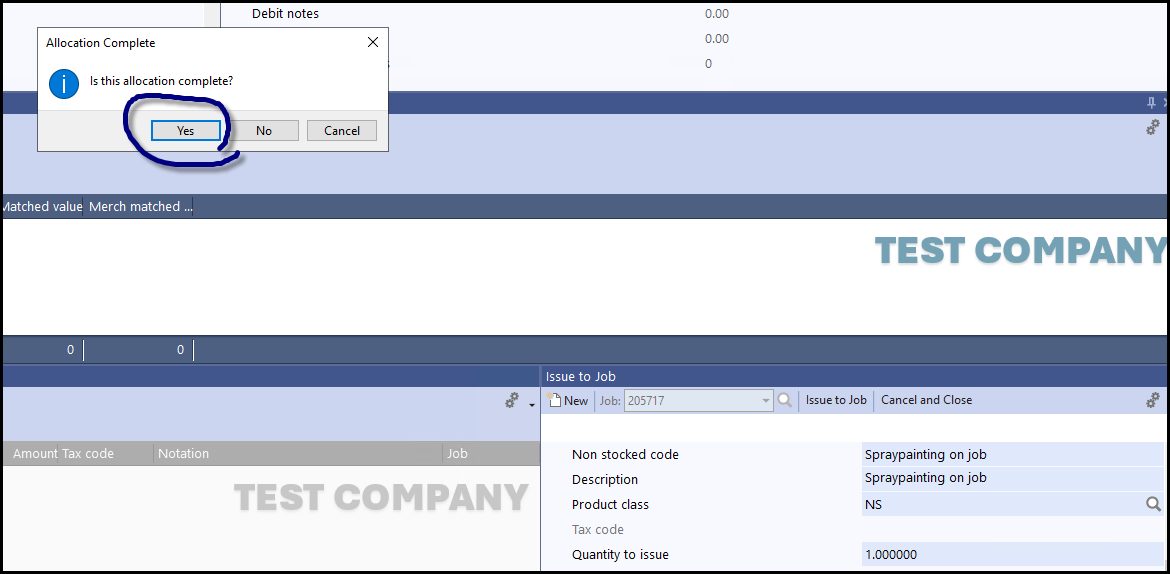The width and height of the screenshot is (1170, 574).
Task: Click Yes to confirm allocation complete
Action: [185, 131]
